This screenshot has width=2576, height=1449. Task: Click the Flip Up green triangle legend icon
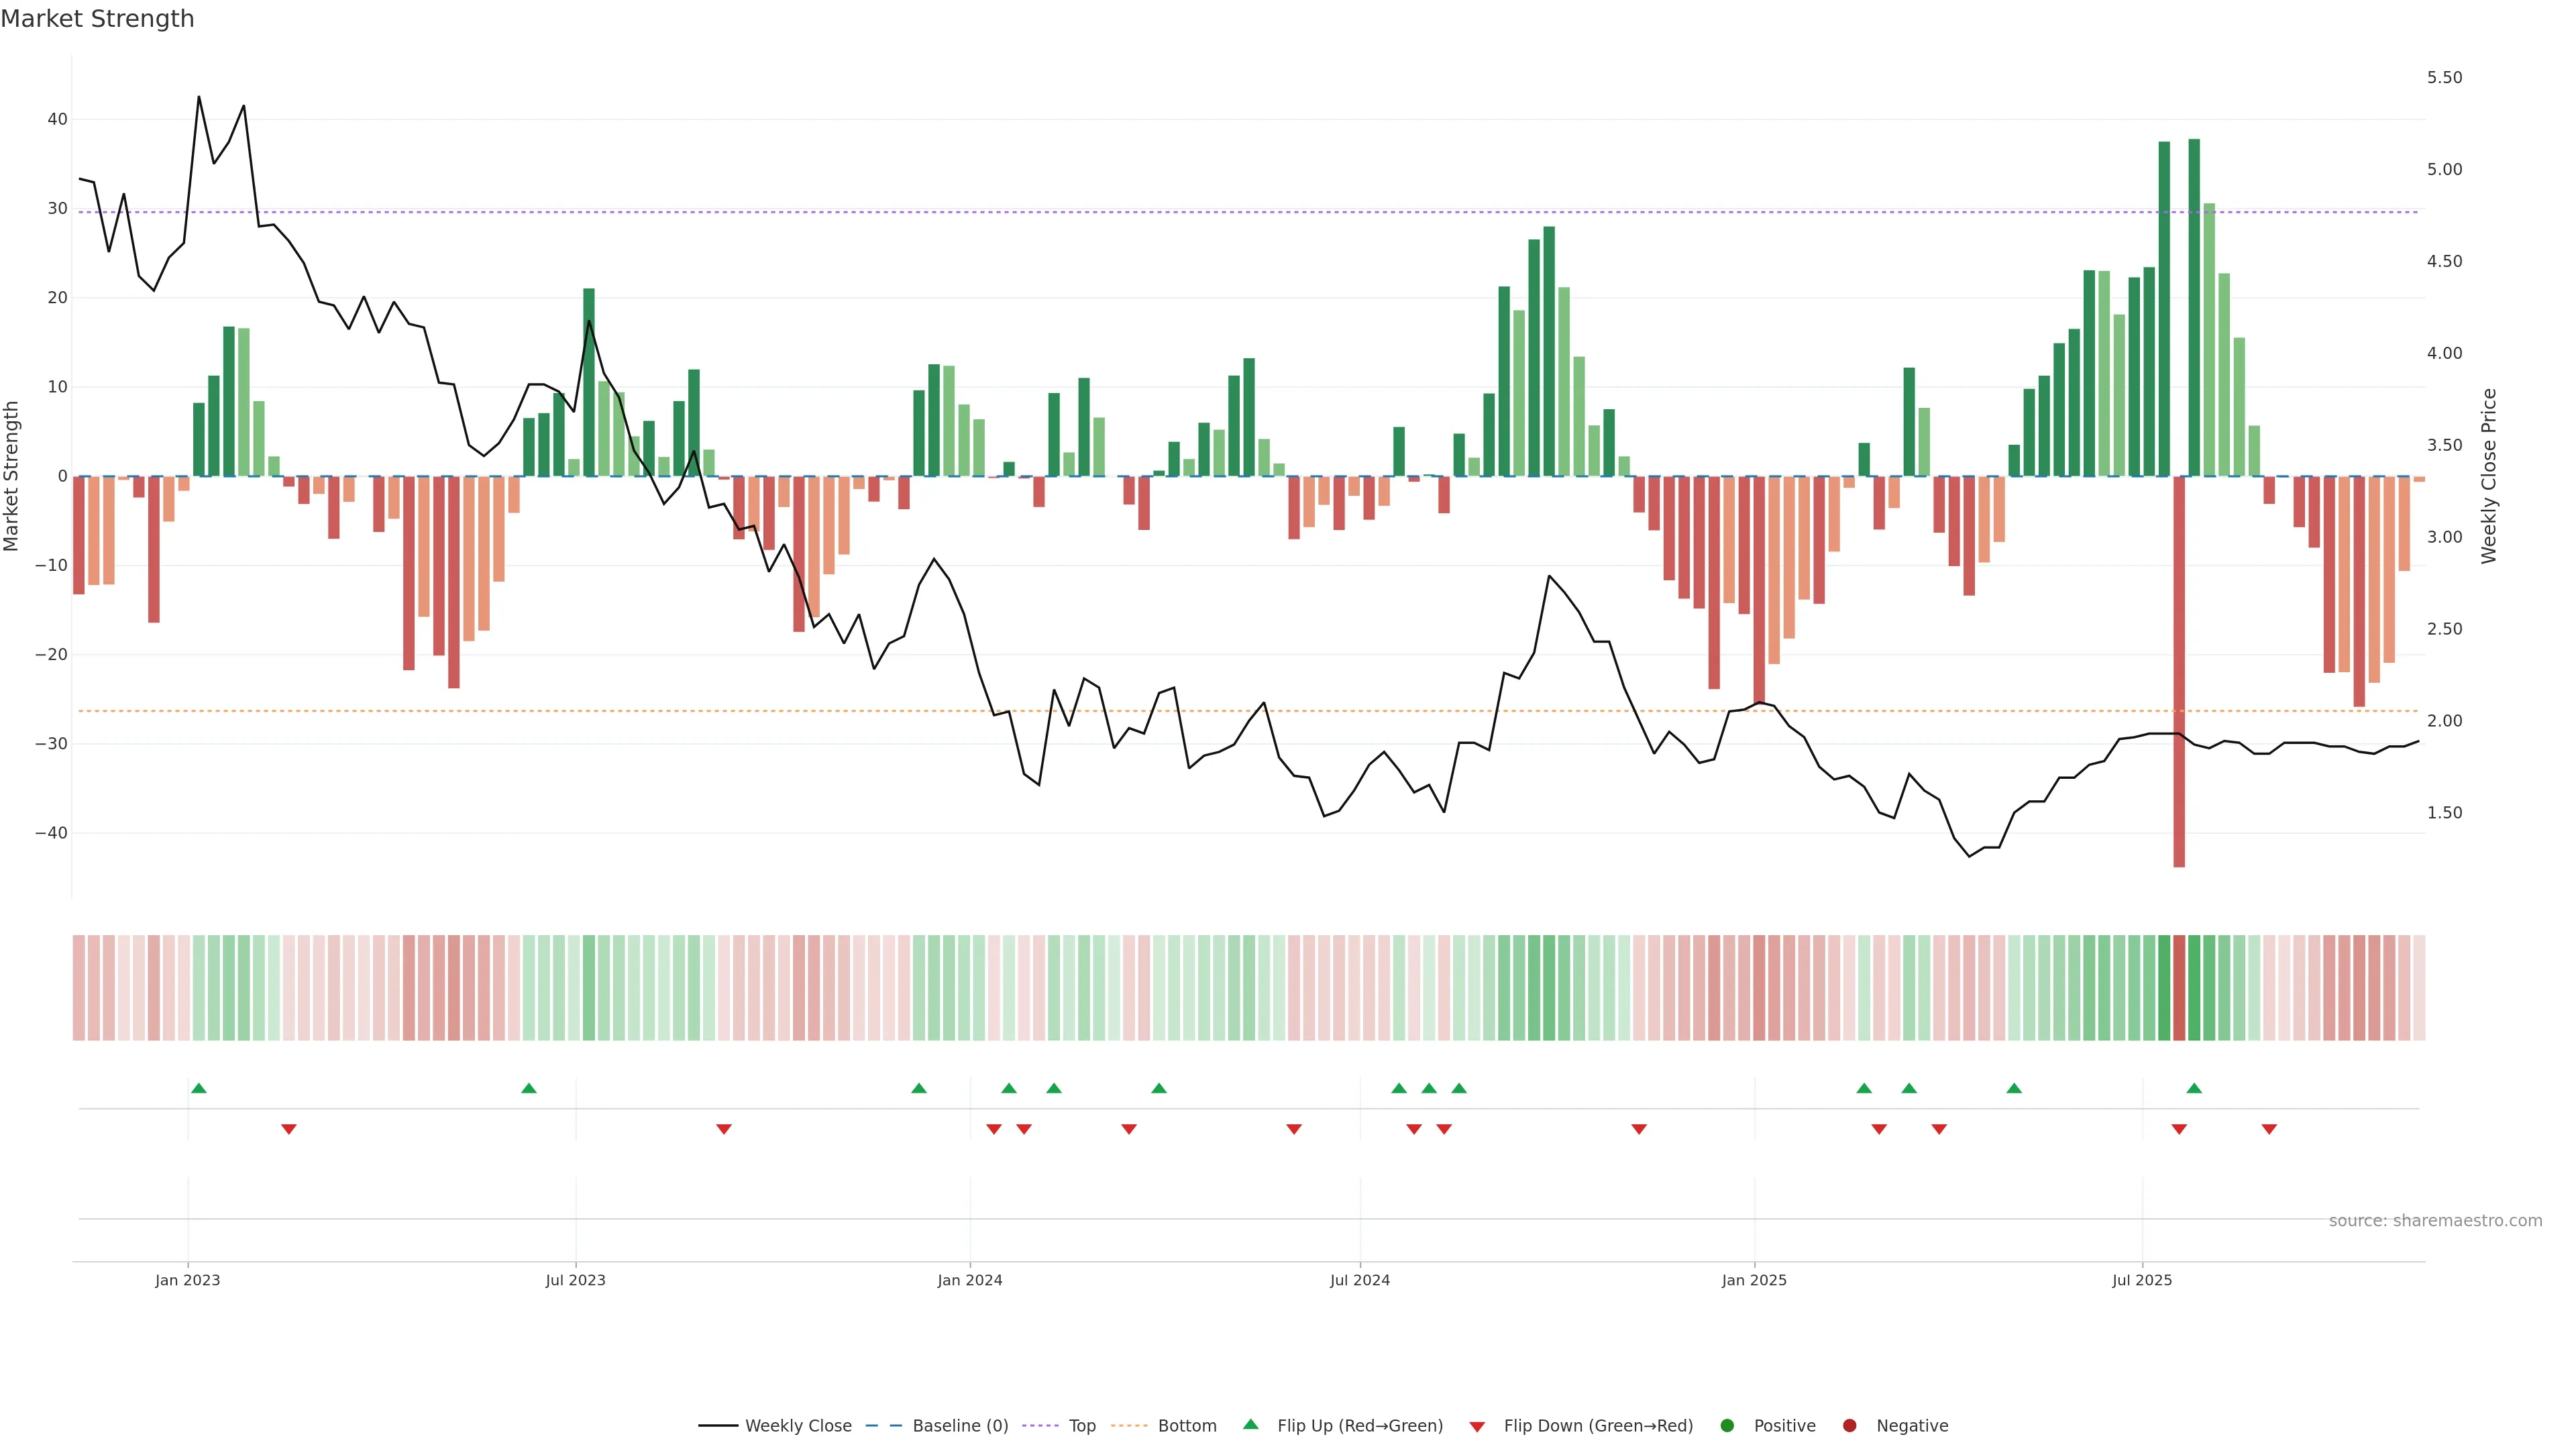pyautogui.click(x=1250, y=1424)
